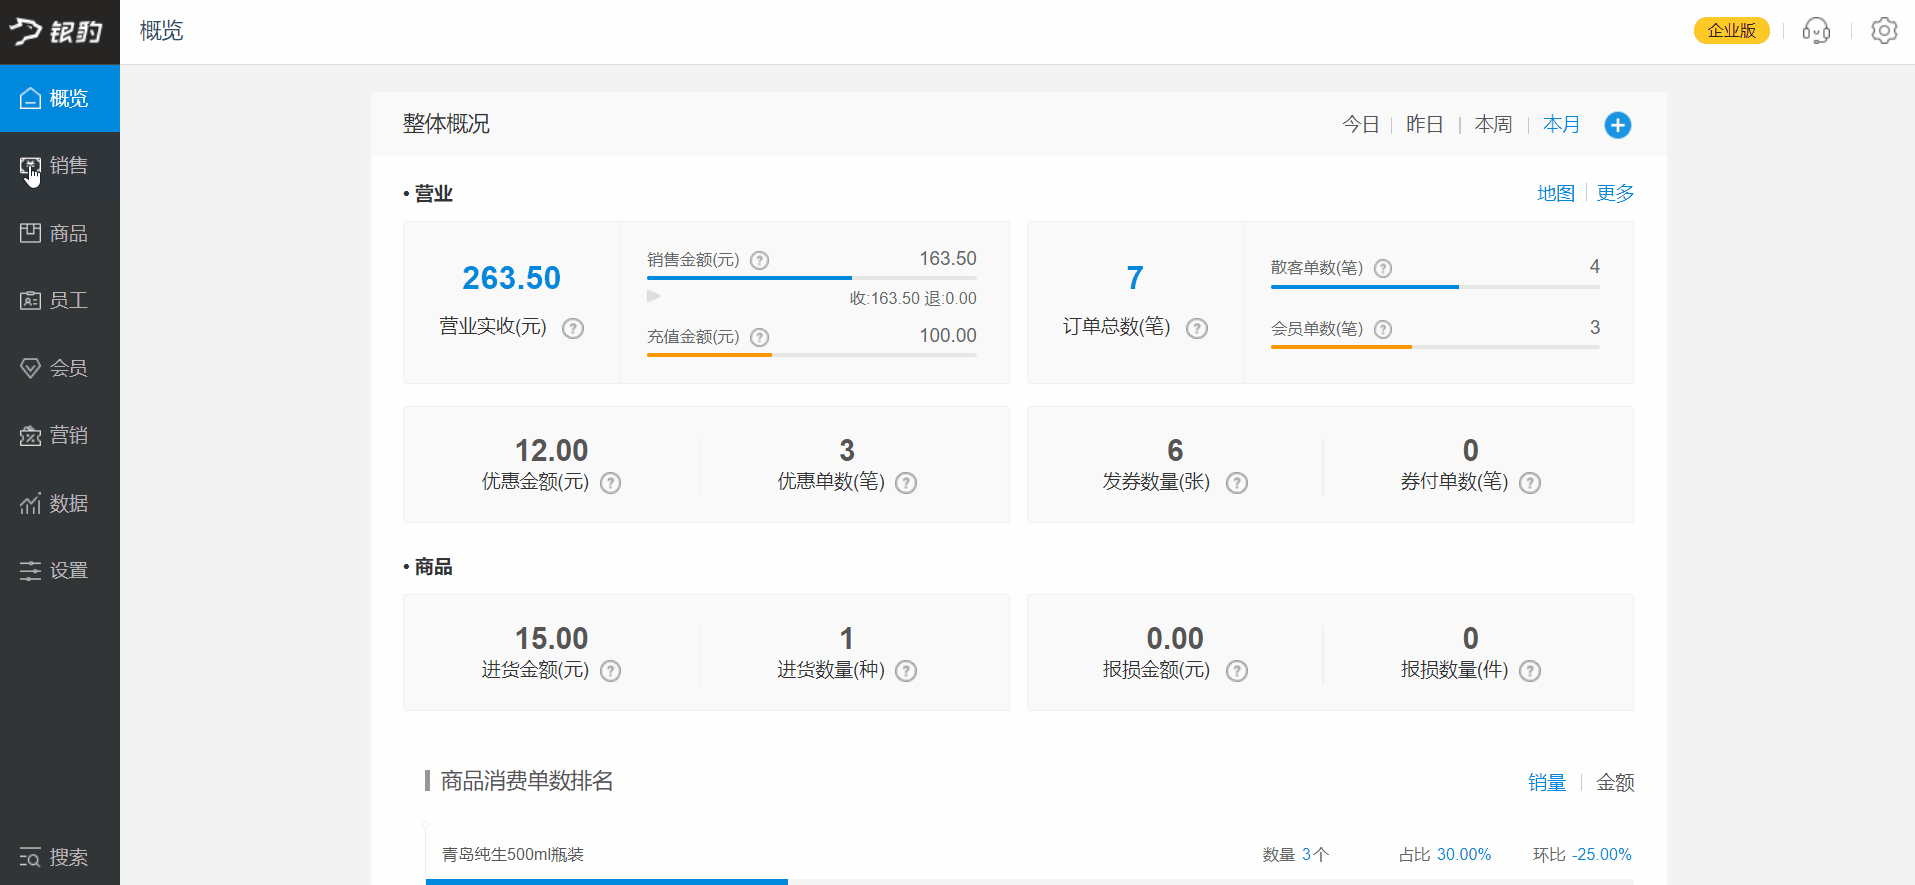Open the customer service headset icon
The width and height of the screenshot is (1915, 885).
click(x=1816, y=31)
